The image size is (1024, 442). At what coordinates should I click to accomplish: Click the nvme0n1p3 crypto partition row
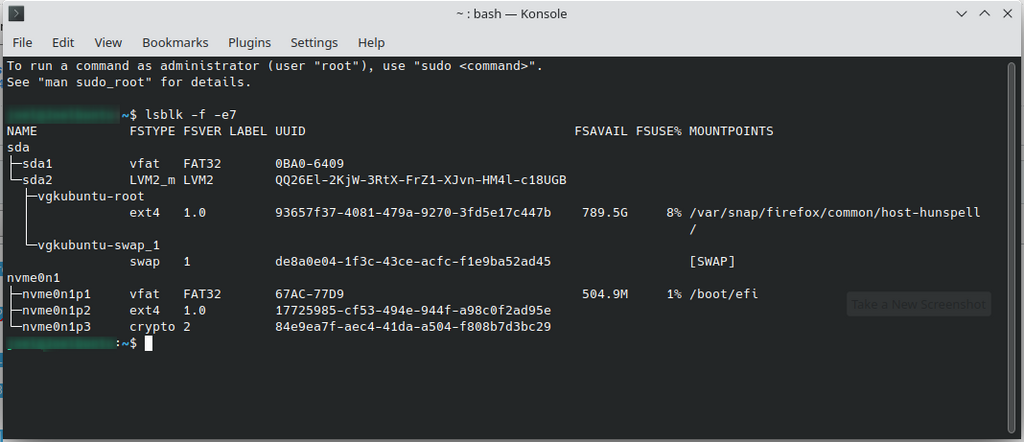point(279,326)
